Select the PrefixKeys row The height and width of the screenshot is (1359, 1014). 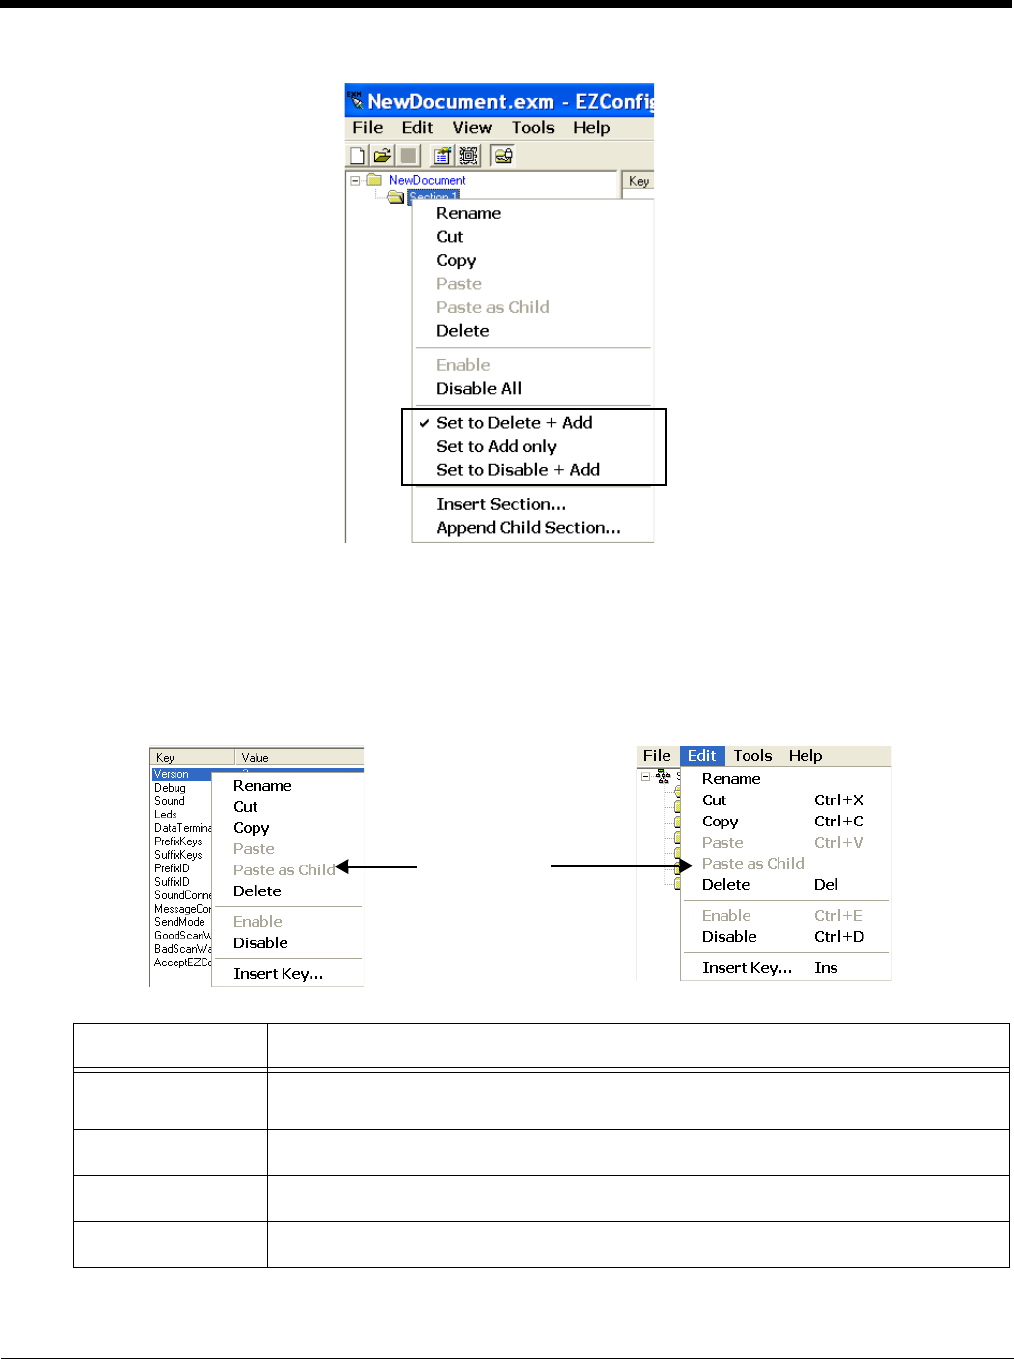click(178, 842)
